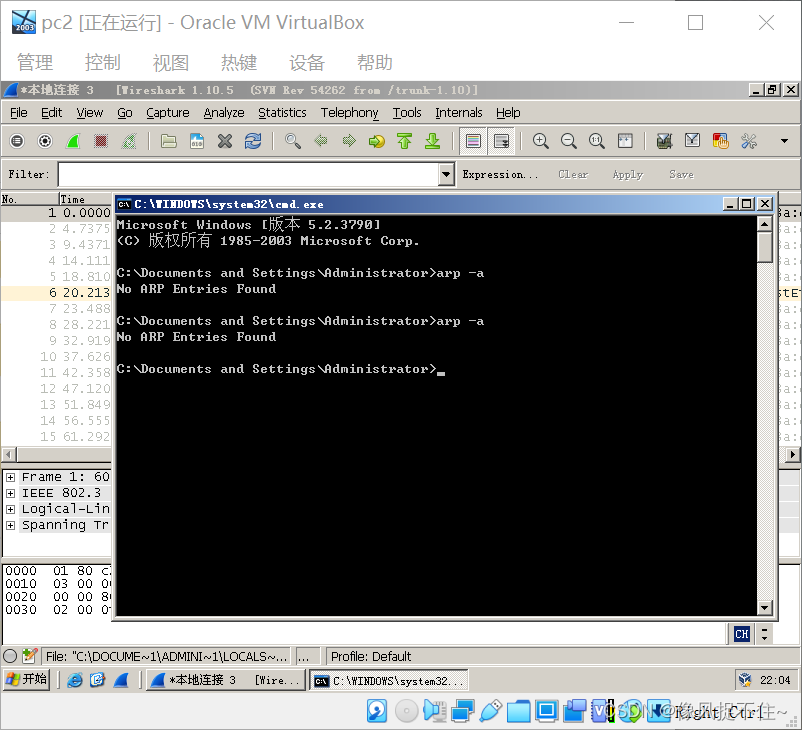Click the Time column header
Image resolution: width=802 pixels, height=730 pixels.
85,199
